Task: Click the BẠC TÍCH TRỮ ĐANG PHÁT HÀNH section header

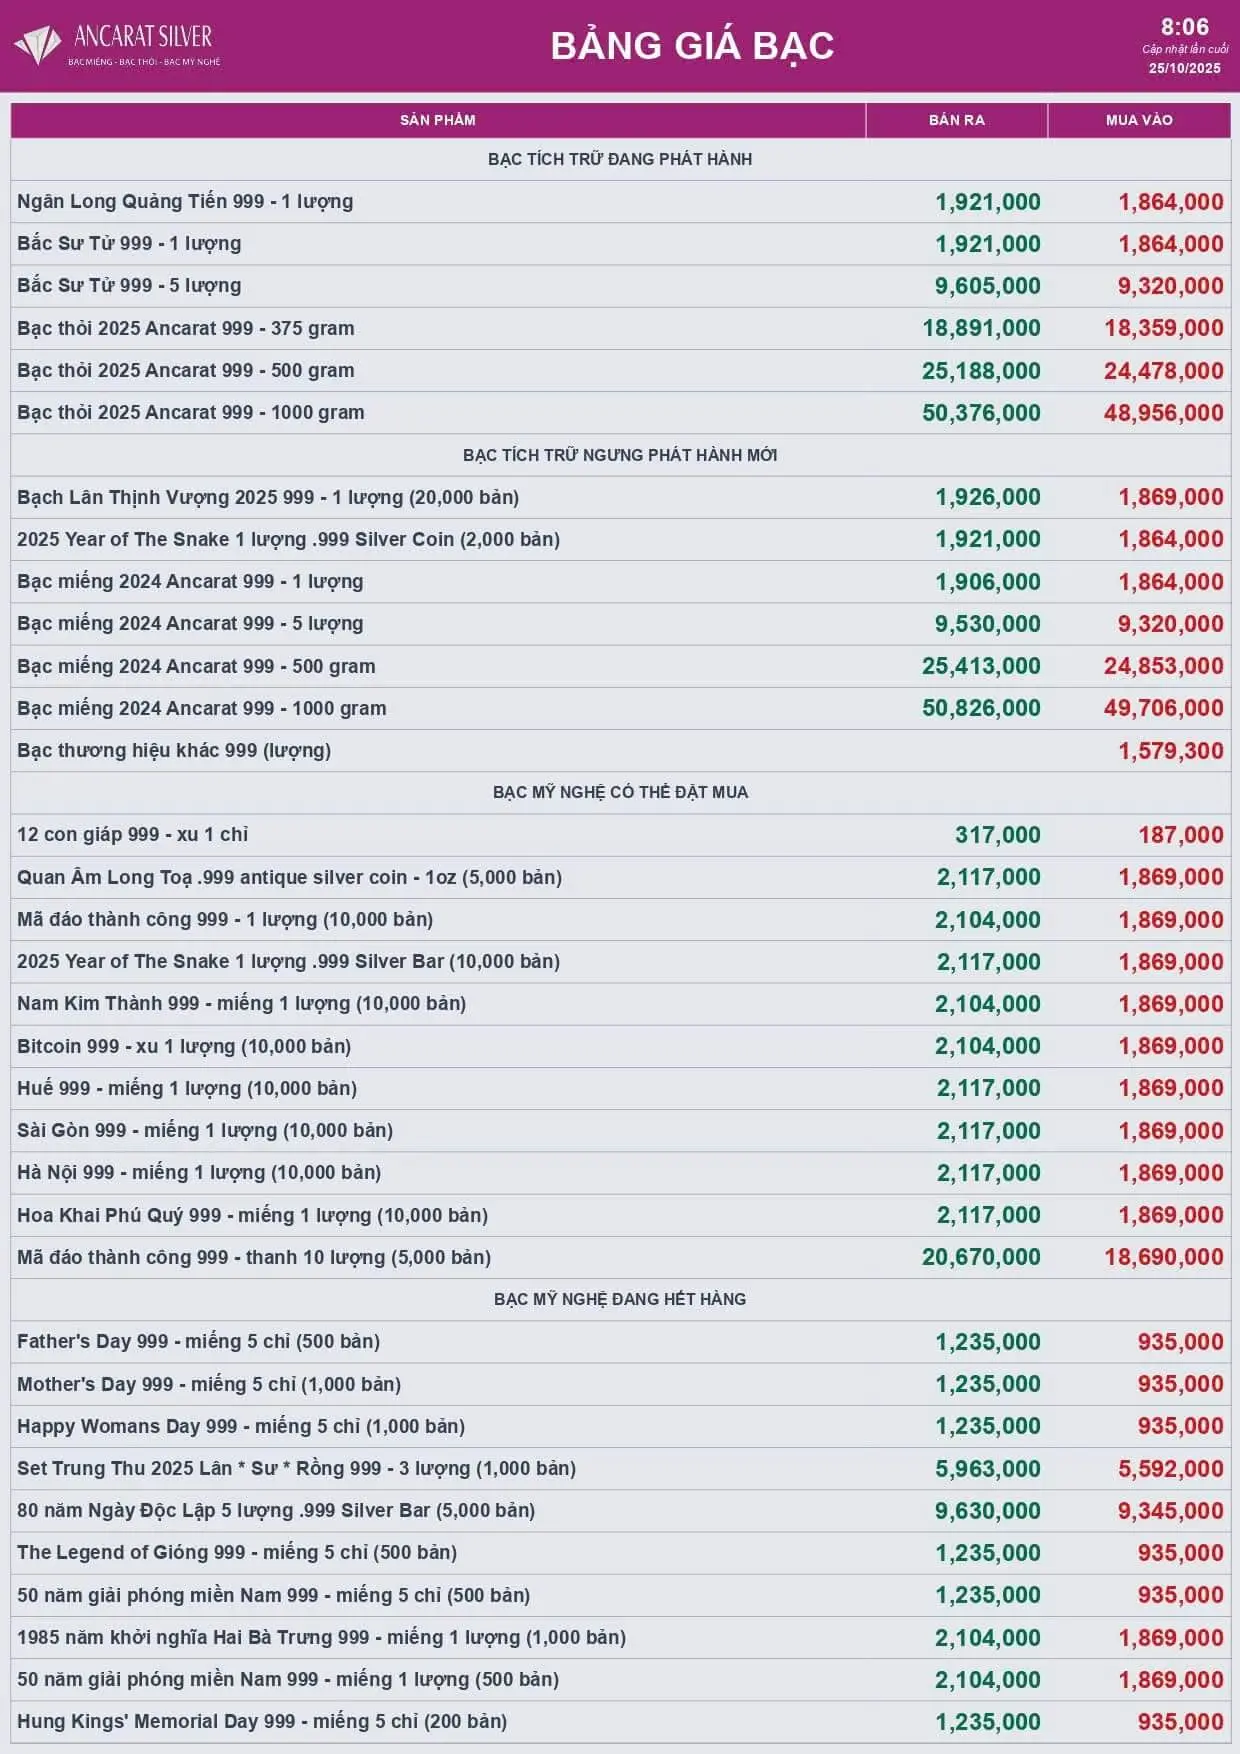Action: tap(620, 159)
